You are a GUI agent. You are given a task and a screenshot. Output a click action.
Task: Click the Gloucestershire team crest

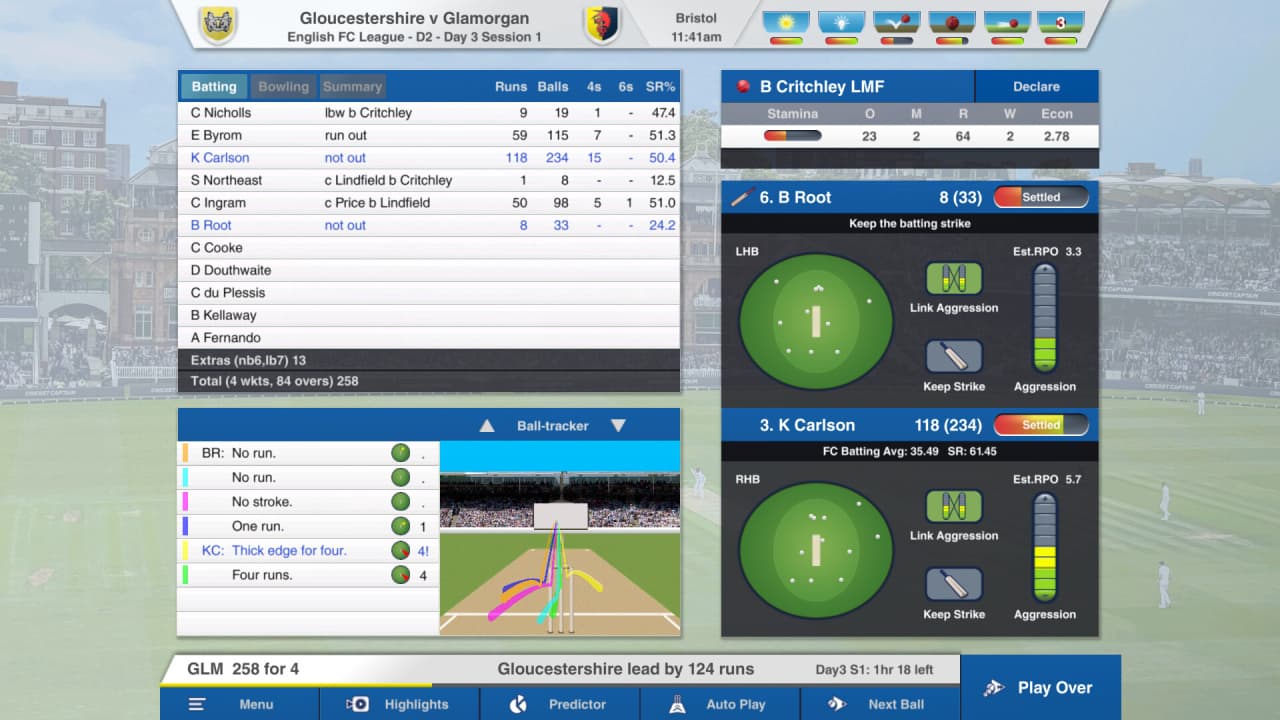(x=216, y=25)
